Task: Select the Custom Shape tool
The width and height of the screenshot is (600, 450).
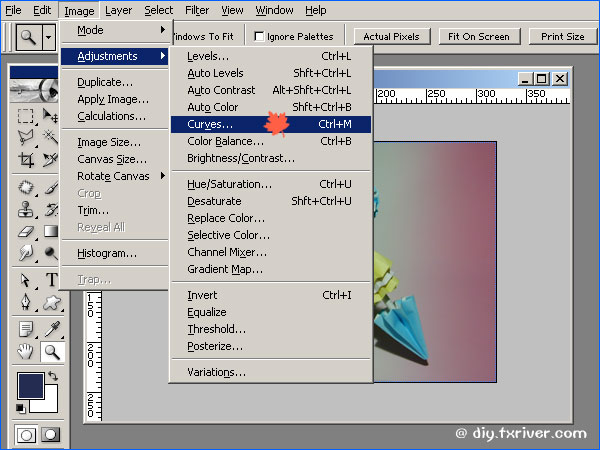Action: [x=52, y=302]
